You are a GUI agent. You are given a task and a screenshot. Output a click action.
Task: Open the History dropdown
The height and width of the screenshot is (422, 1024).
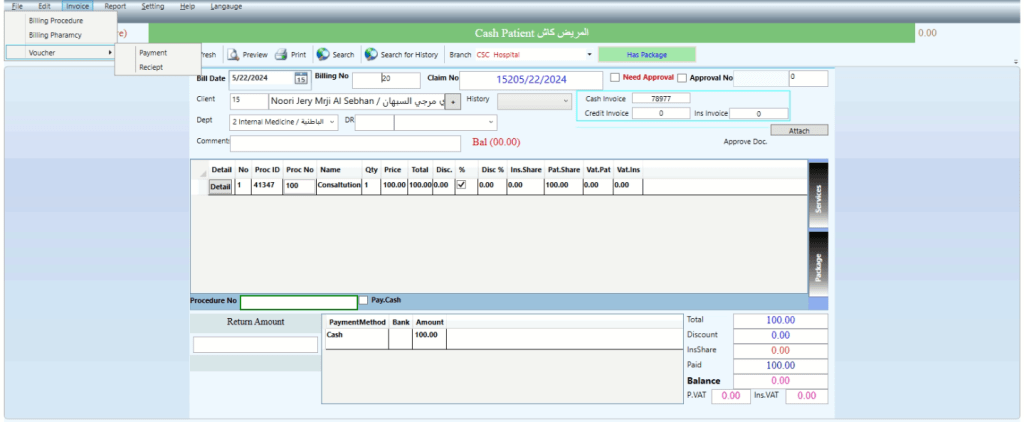[565, 101]
